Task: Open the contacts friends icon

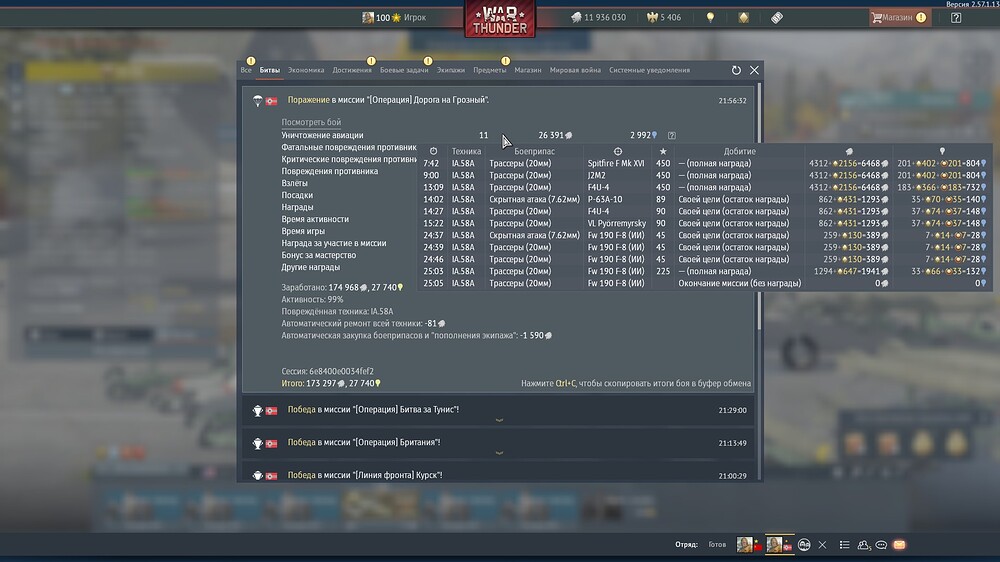Action: [864, 545]
